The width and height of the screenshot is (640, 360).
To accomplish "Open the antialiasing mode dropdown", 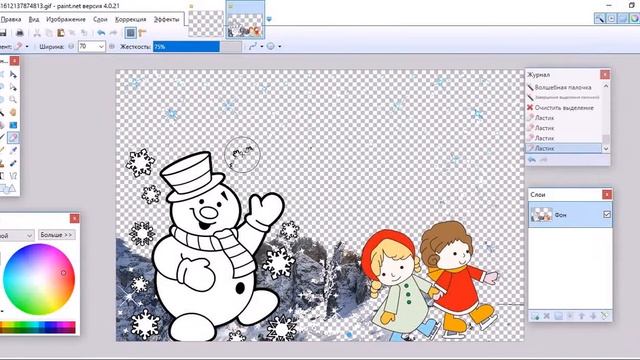I will 255,47.
